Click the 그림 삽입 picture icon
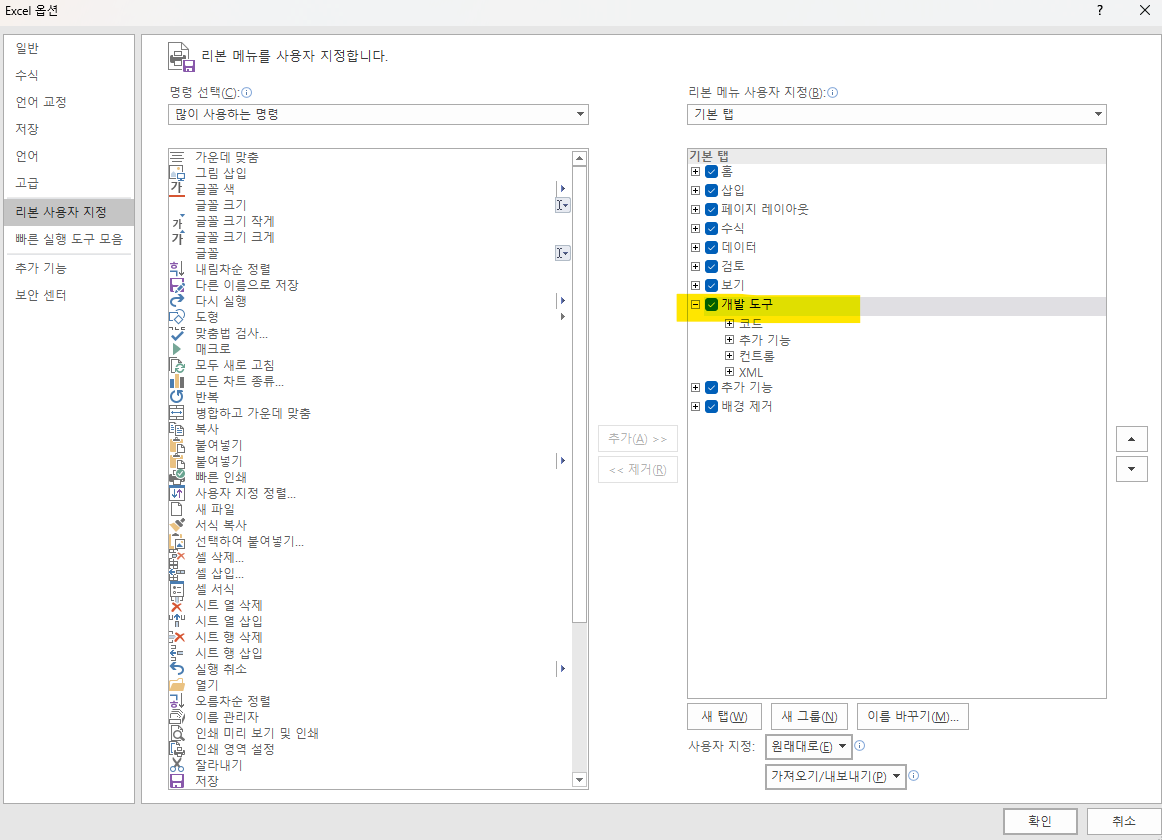Screen dimensions: 1162x840 click(x=176, y=173)
